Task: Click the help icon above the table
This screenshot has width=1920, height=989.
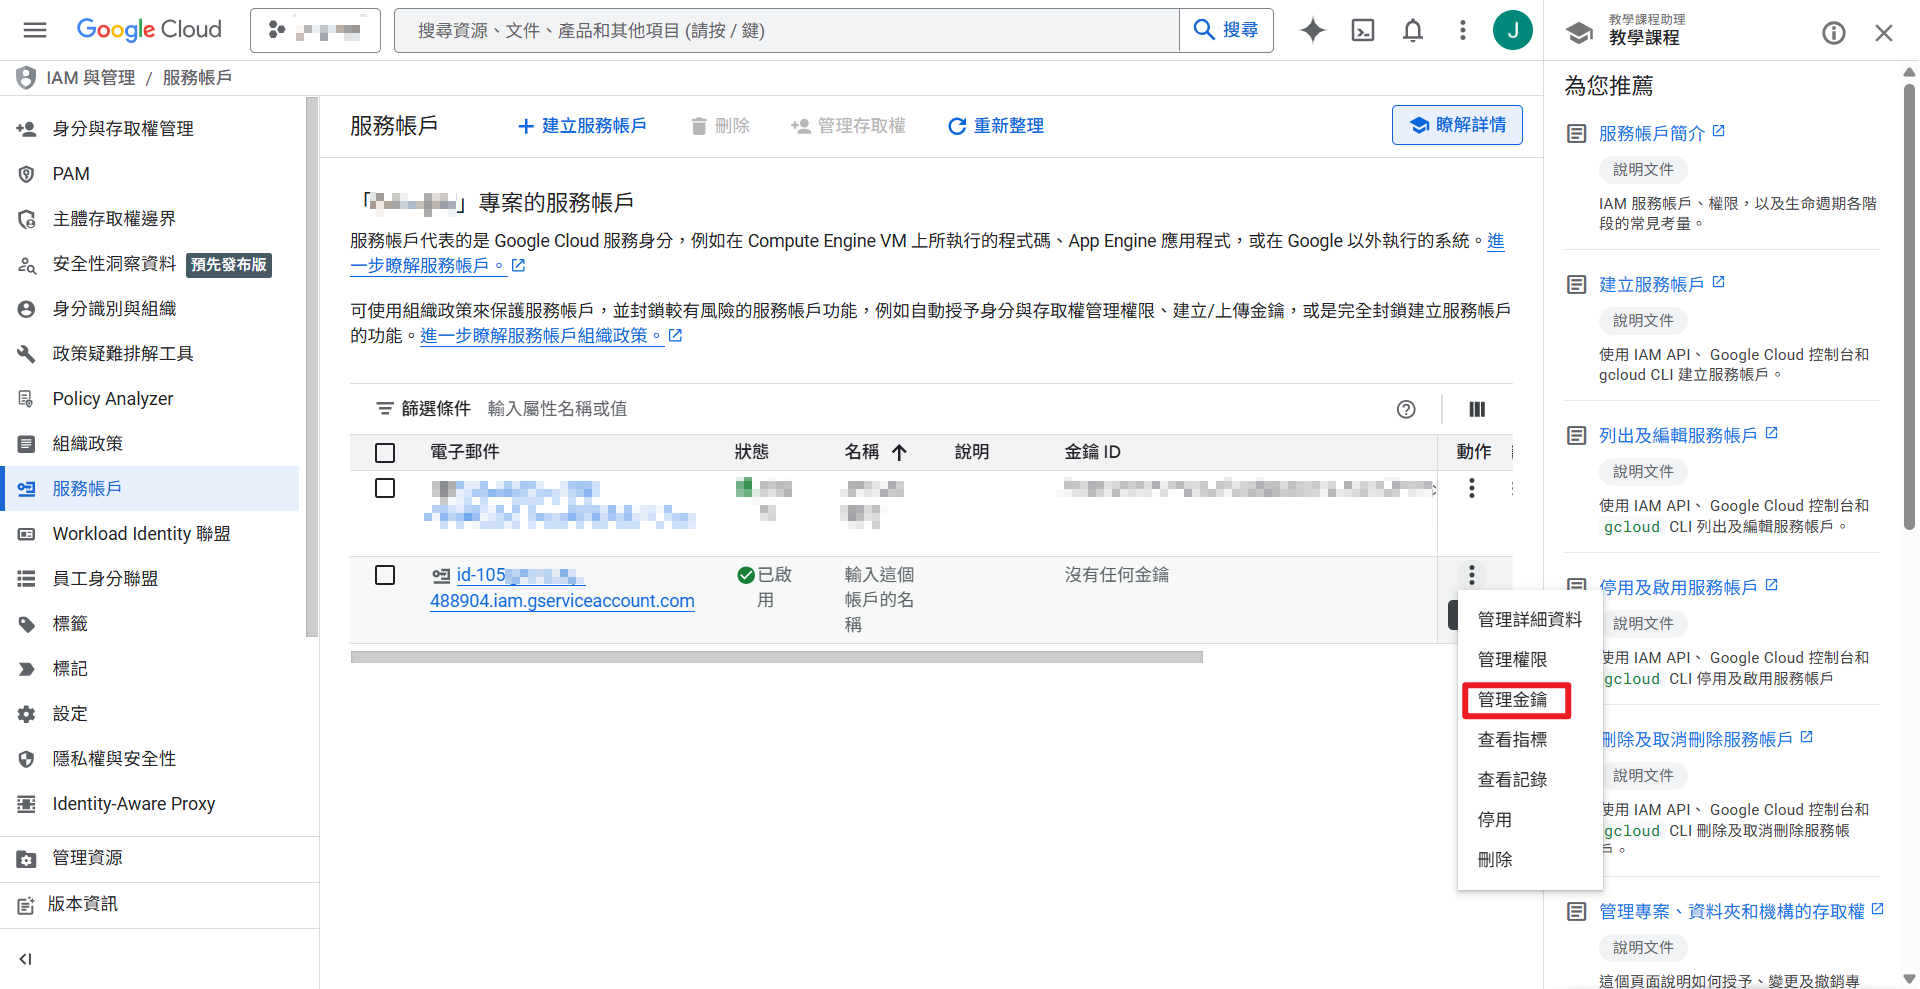Action: (1406, 409)
